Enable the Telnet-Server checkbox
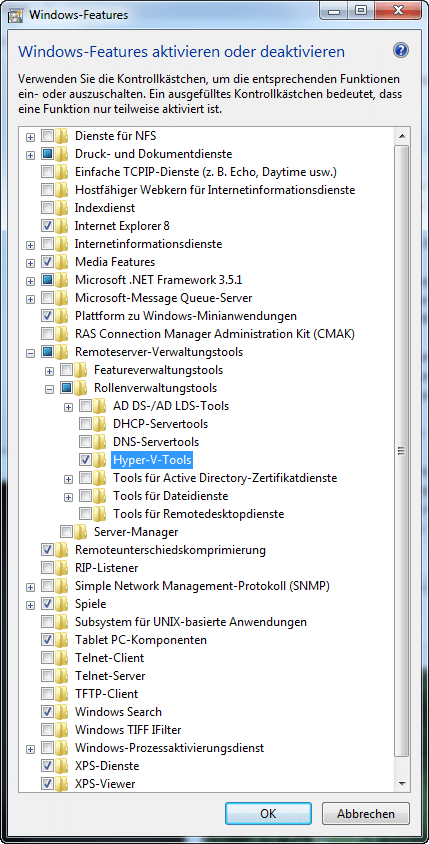Viewport: 429px width, 844px height. pos(47,676)
